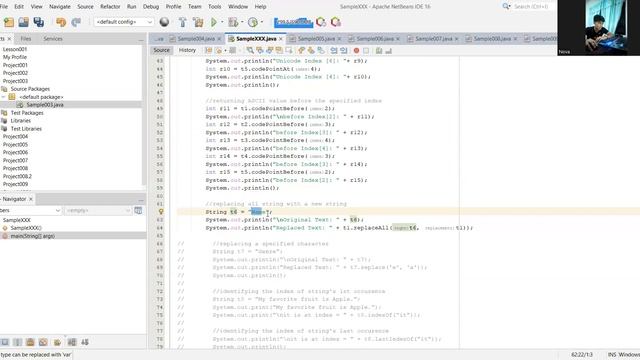Close the SampleXXX.java tab
This screenshot has width=640, height=360.
point(281,39)
